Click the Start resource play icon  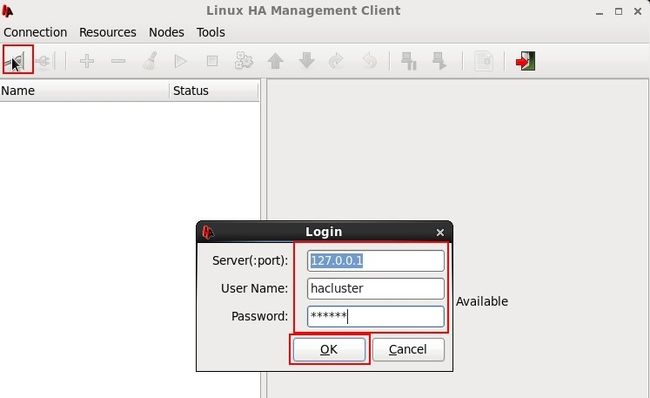tap(181, 61)
